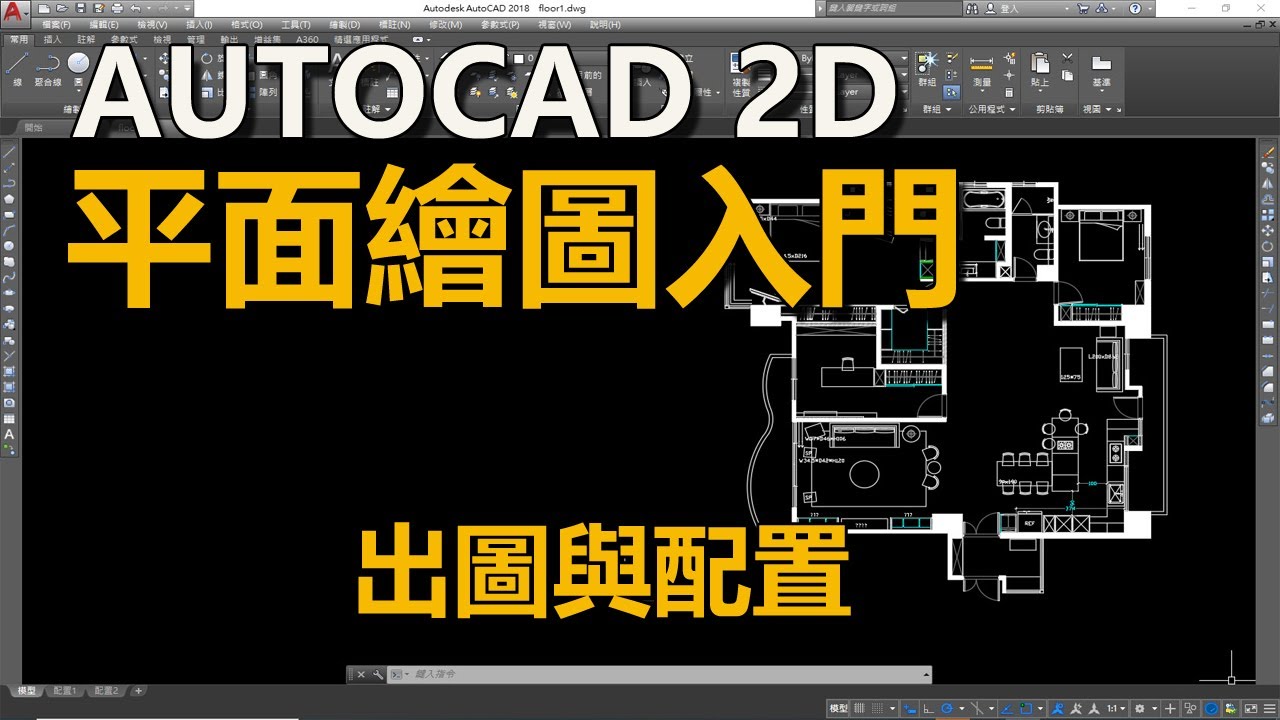Toggle grid display in status bar
The image size is (1280, 720).
coord(859,707)
